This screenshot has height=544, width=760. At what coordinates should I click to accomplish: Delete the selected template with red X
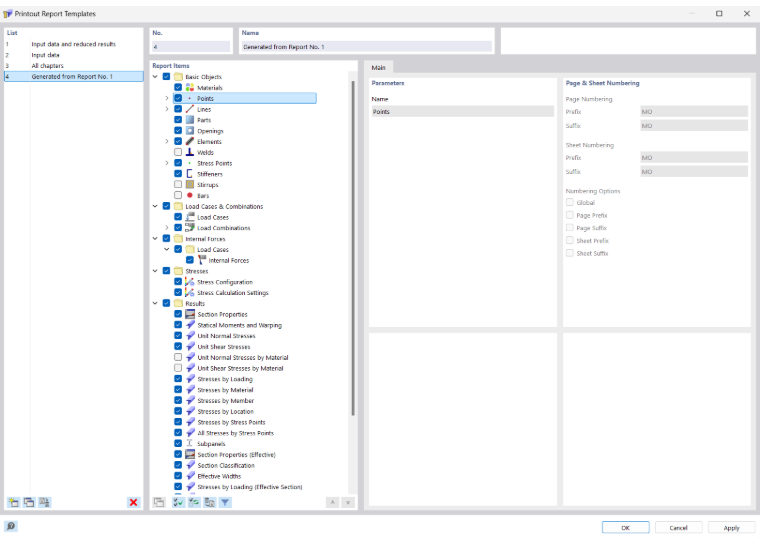click(x=133, y=502)
